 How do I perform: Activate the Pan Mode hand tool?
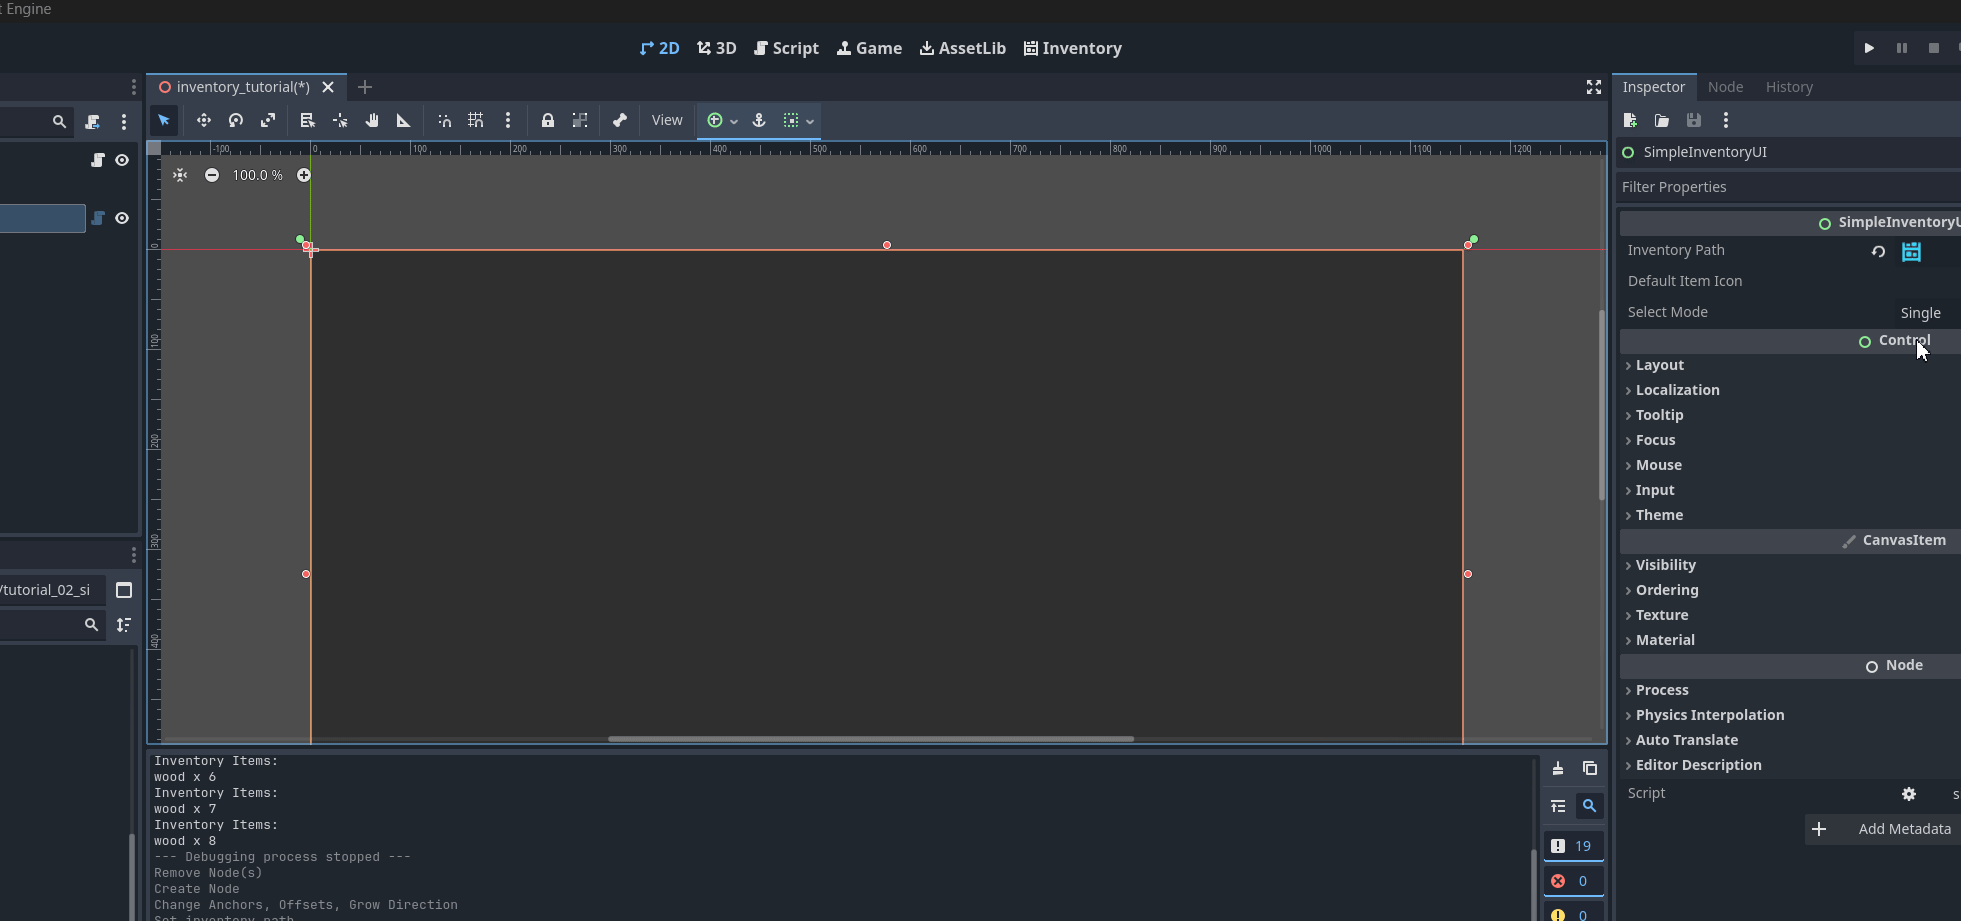point(372,120)
